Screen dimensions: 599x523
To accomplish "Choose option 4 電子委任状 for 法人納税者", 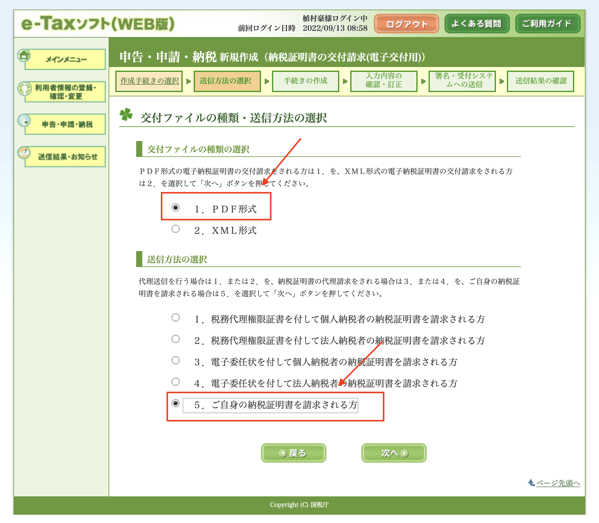I will [x=175, y=382].
